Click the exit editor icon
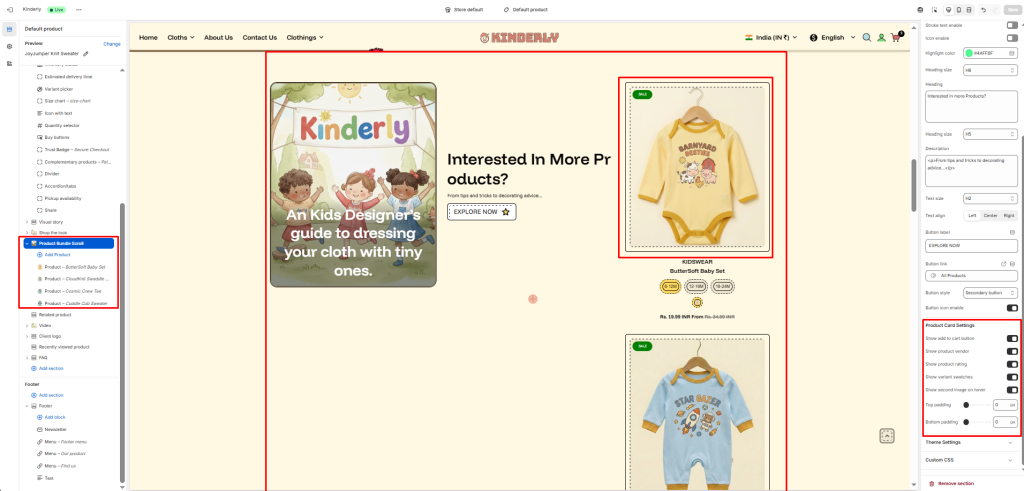Image resolution: width=1024 pixels, height=491 pixels. coord(9,10)
